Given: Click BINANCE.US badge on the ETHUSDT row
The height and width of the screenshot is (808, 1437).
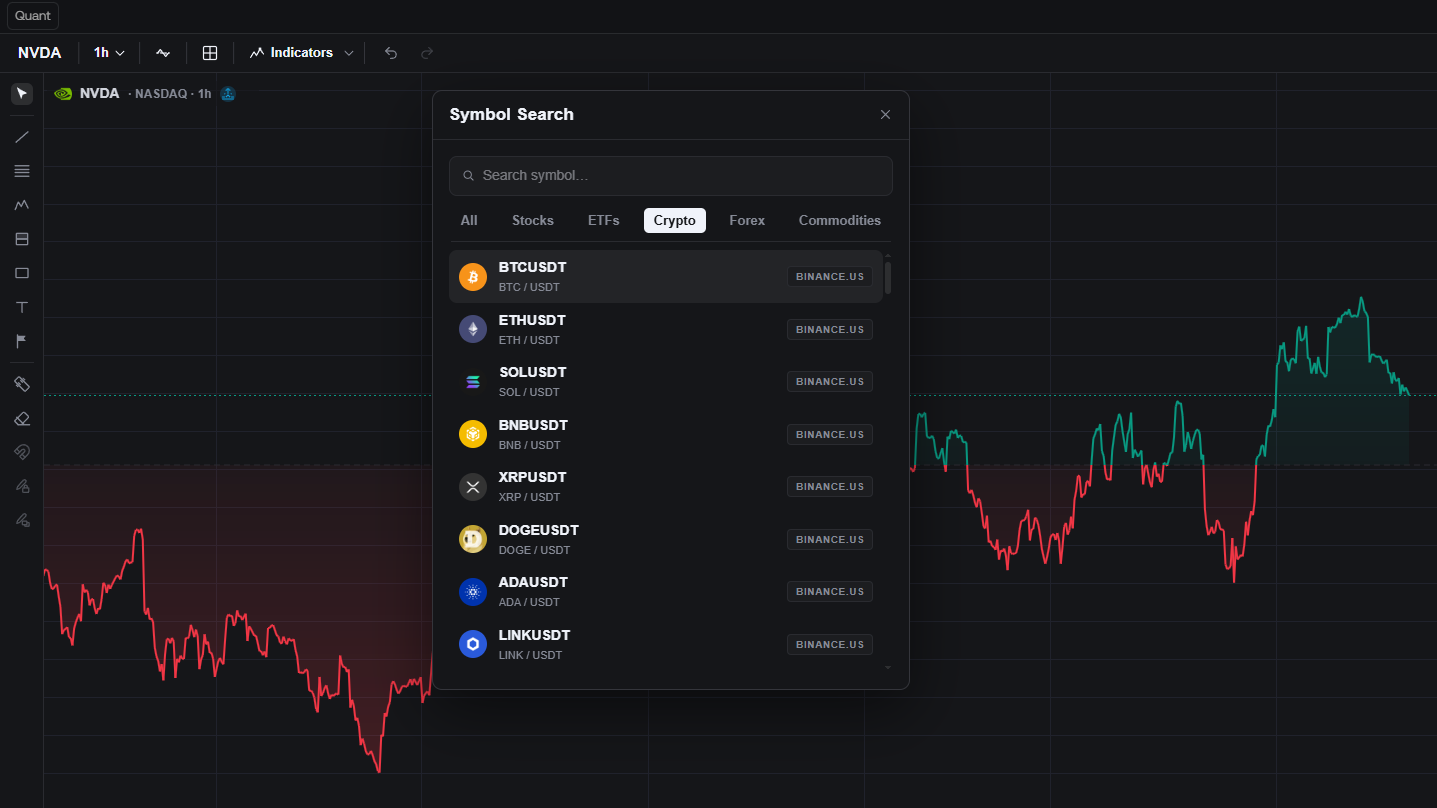Looking at the screenshot, I should point(830,329).
